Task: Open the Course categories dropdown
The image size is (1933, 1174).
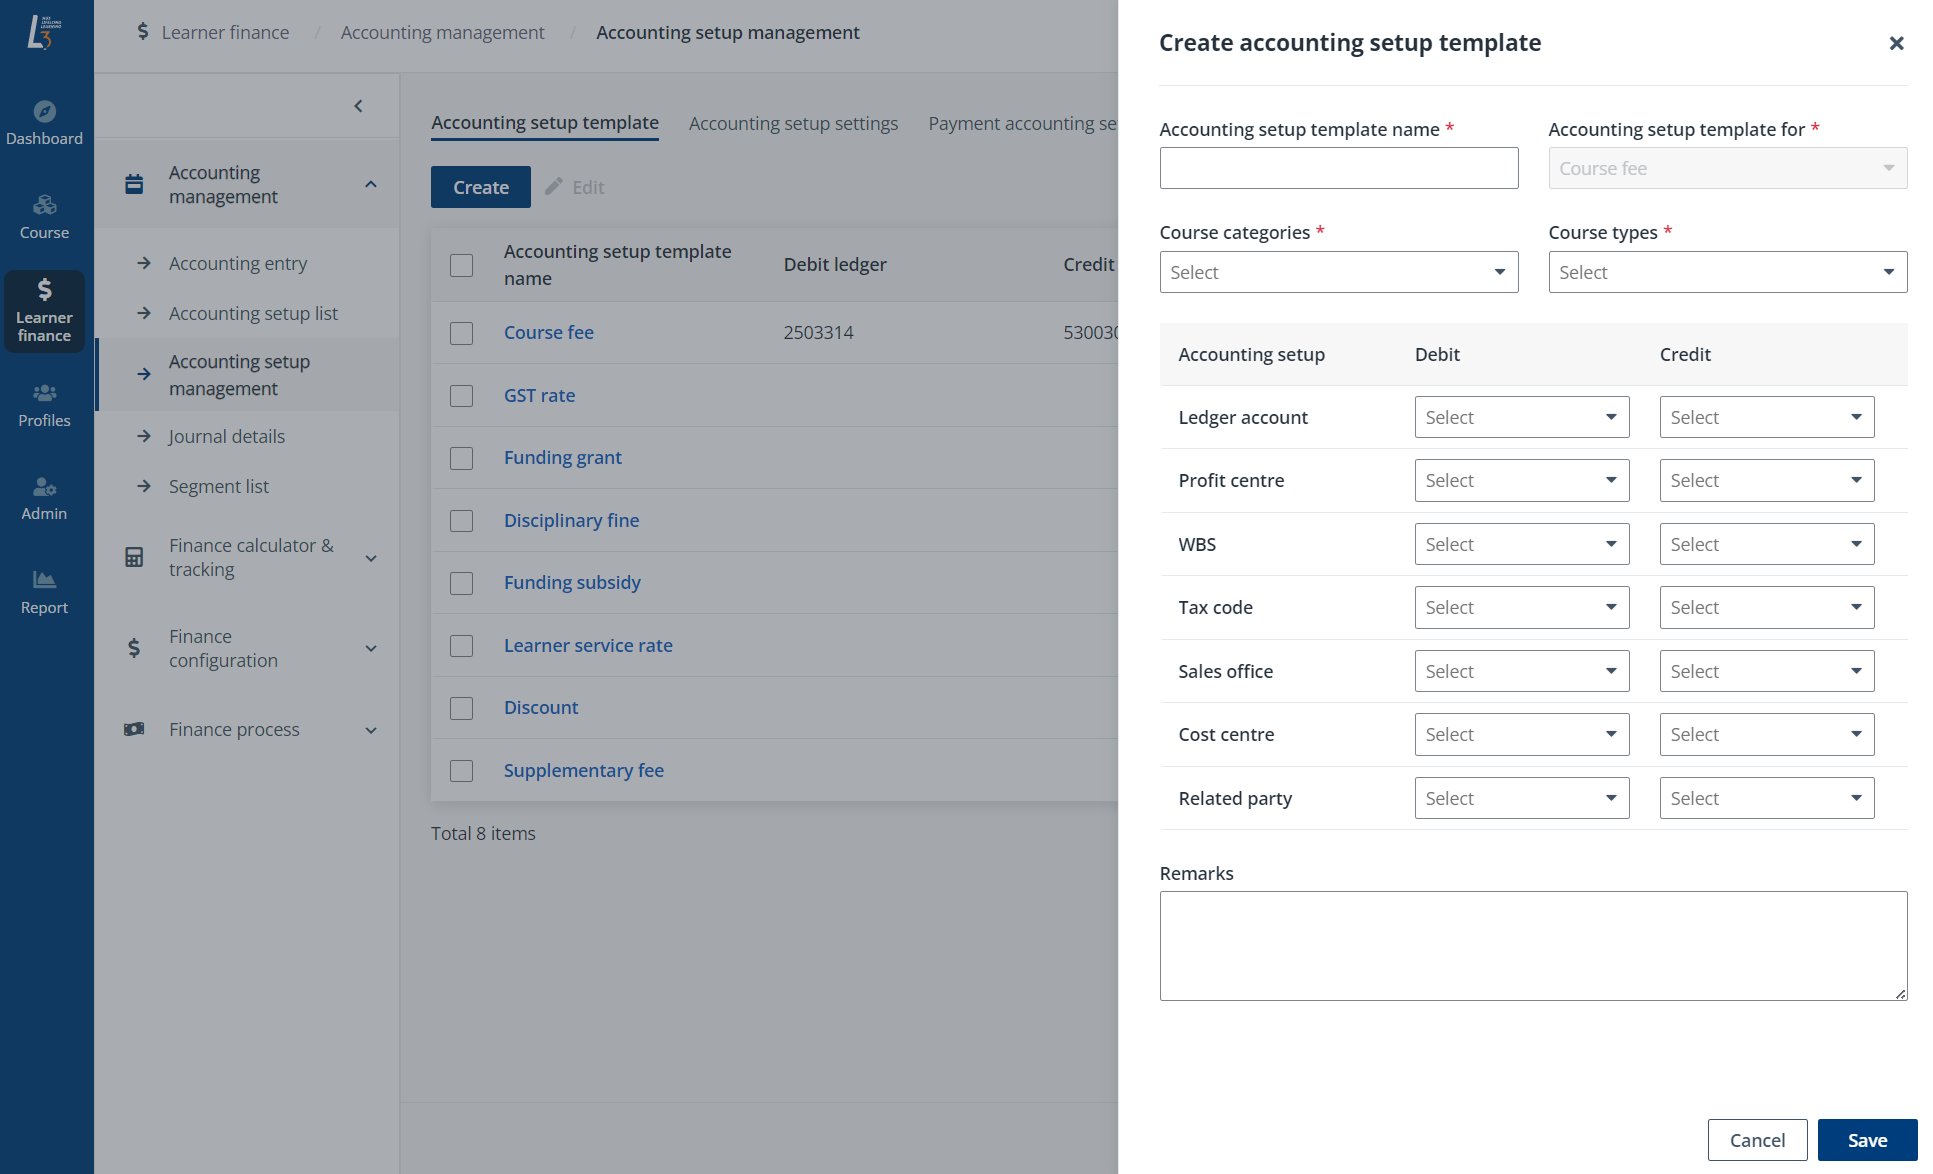Action: click(1338, 271)
